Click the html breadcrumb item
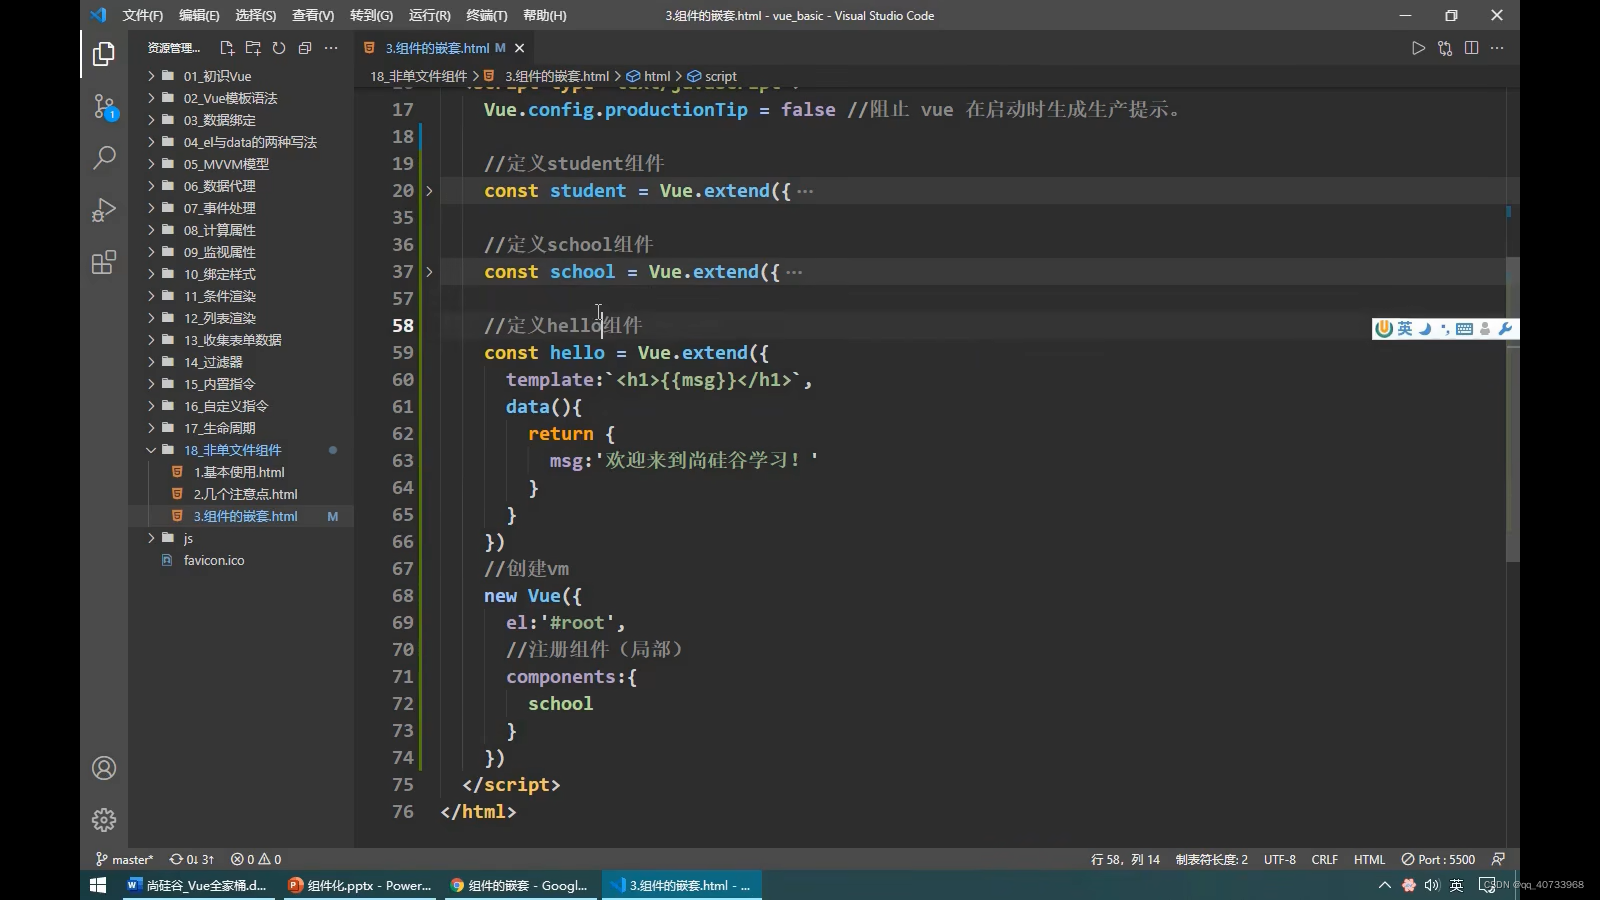This screenshot has width=1600, height=900. pos(649,76)
